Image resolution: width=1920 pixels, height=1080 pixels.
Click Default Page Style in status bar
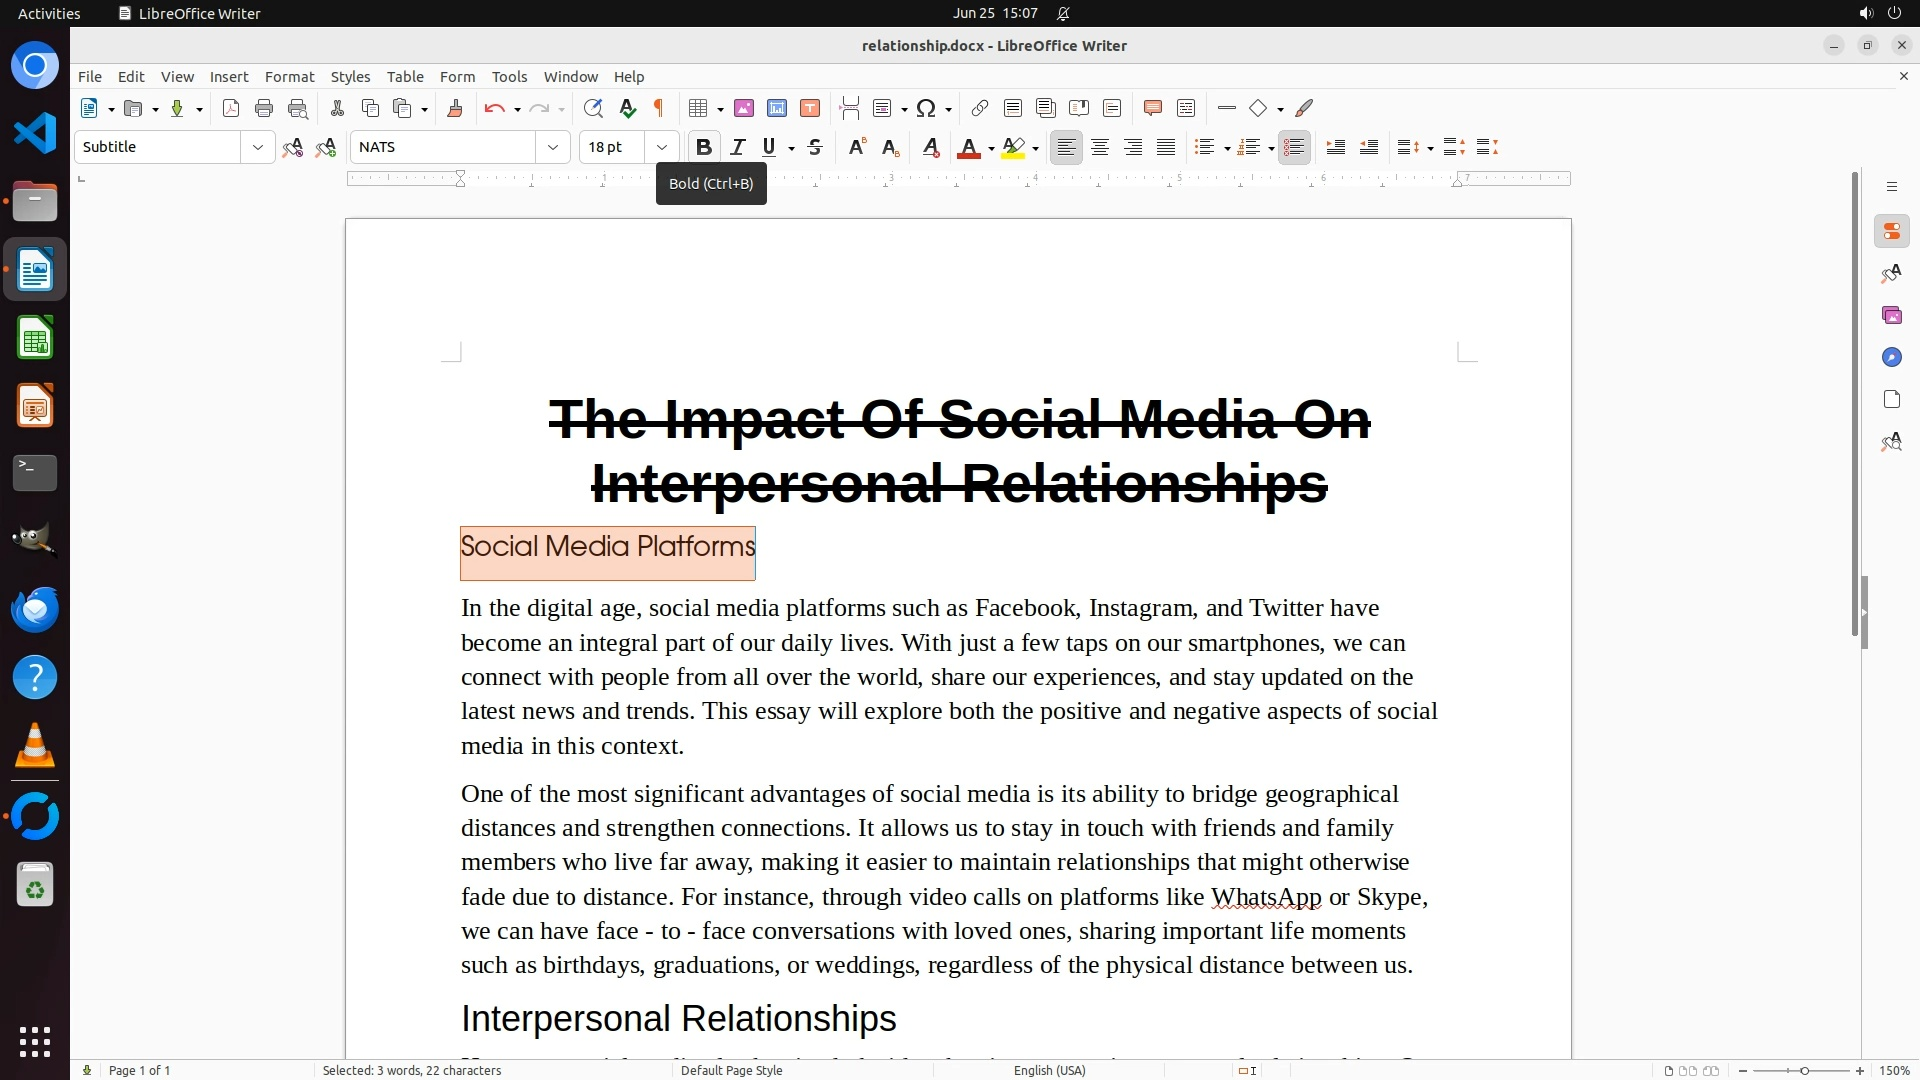(x=731, y=1070)
